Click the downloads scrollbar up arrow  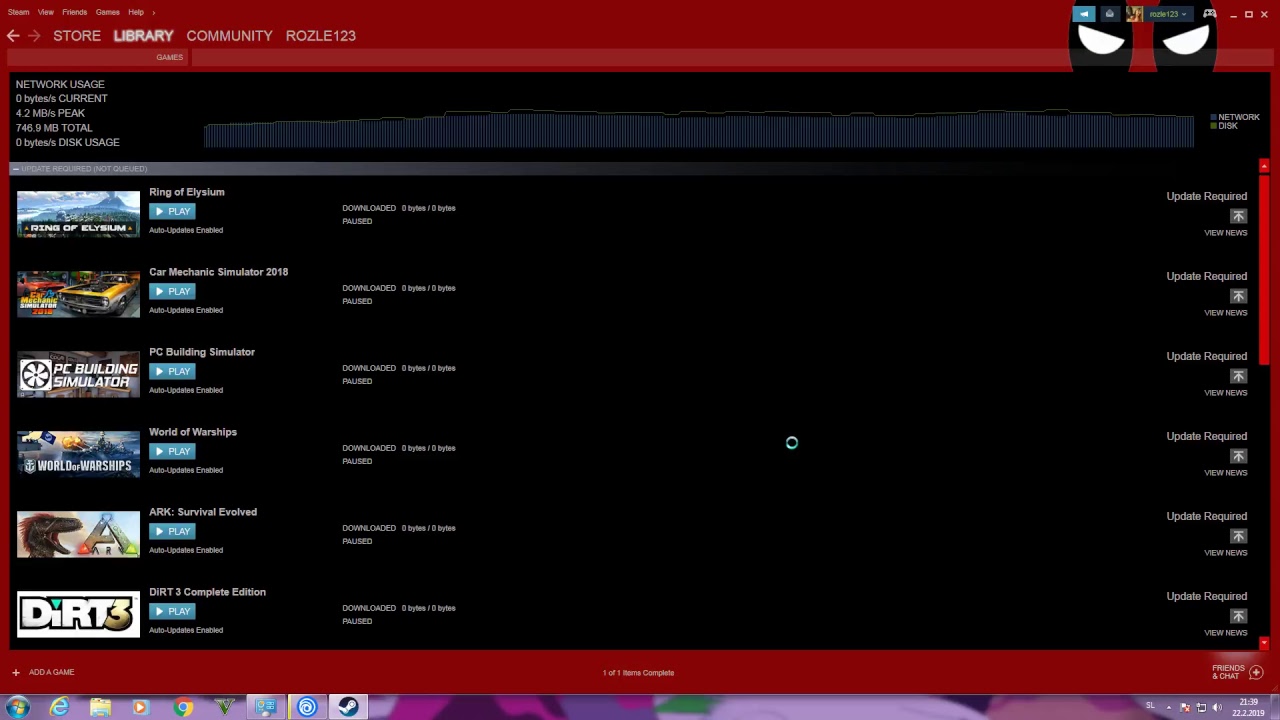point(1264,166)
